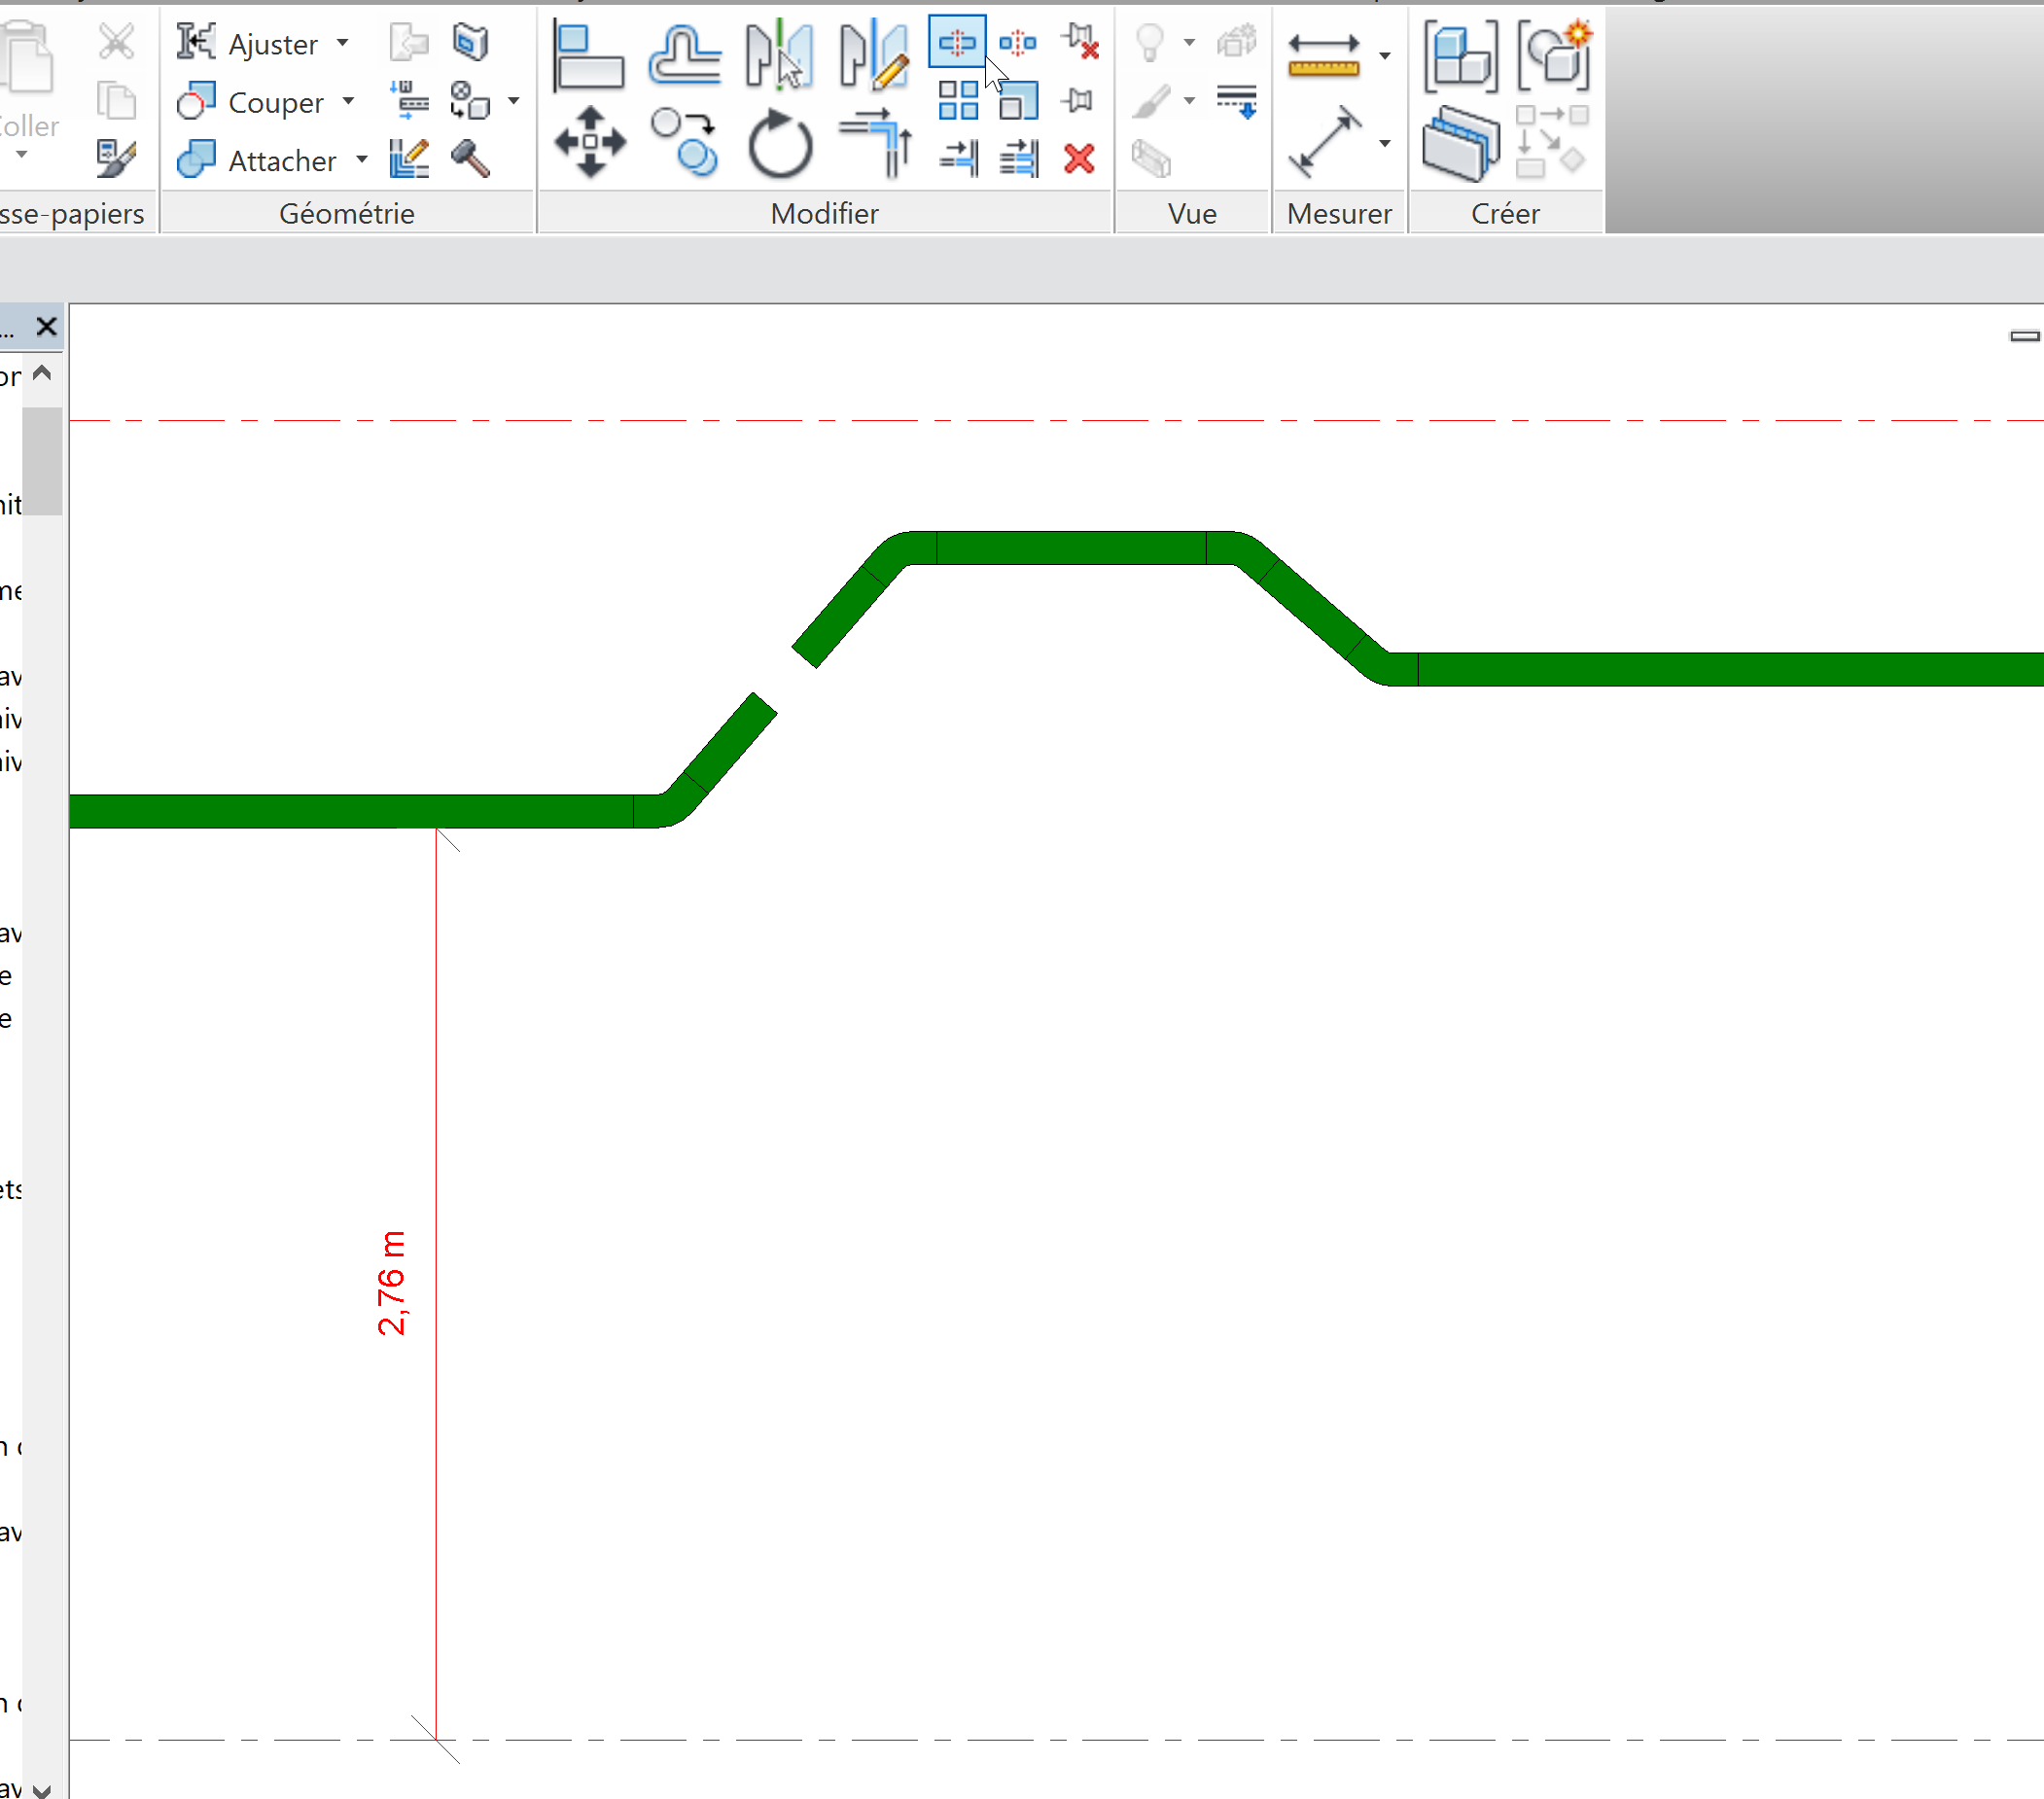Expand the measure ruler dropdown arrow
Viewport: 2044px width, 1799px height.
1384,55
